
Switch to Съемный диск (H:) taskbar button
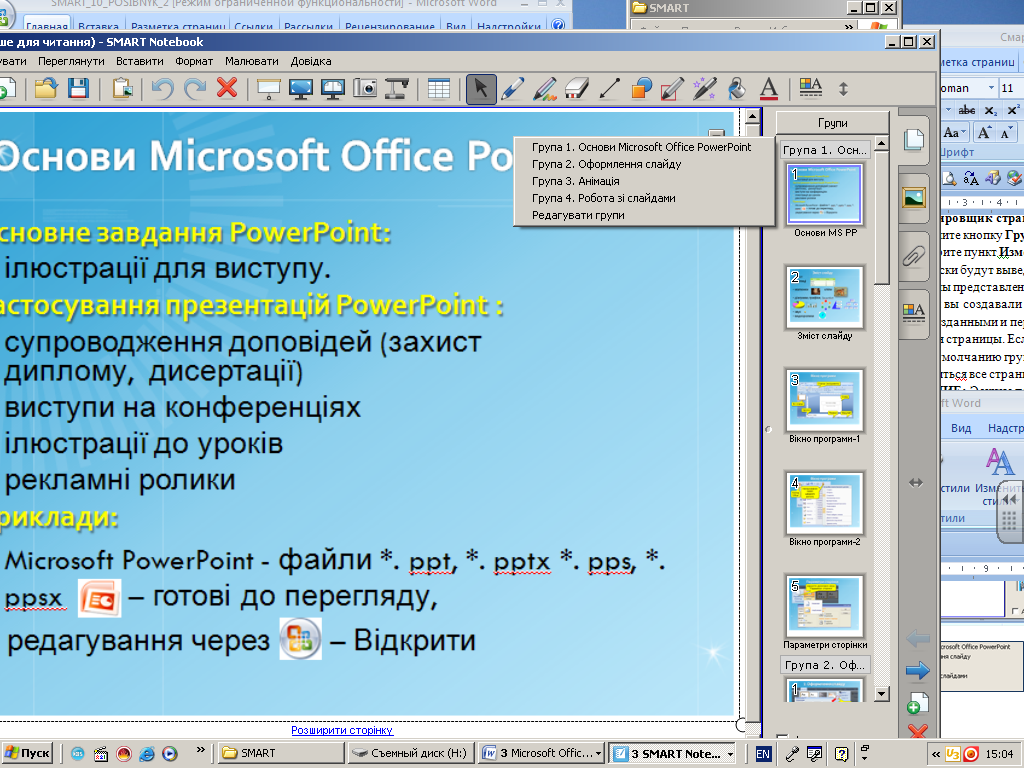coord(411,753)
